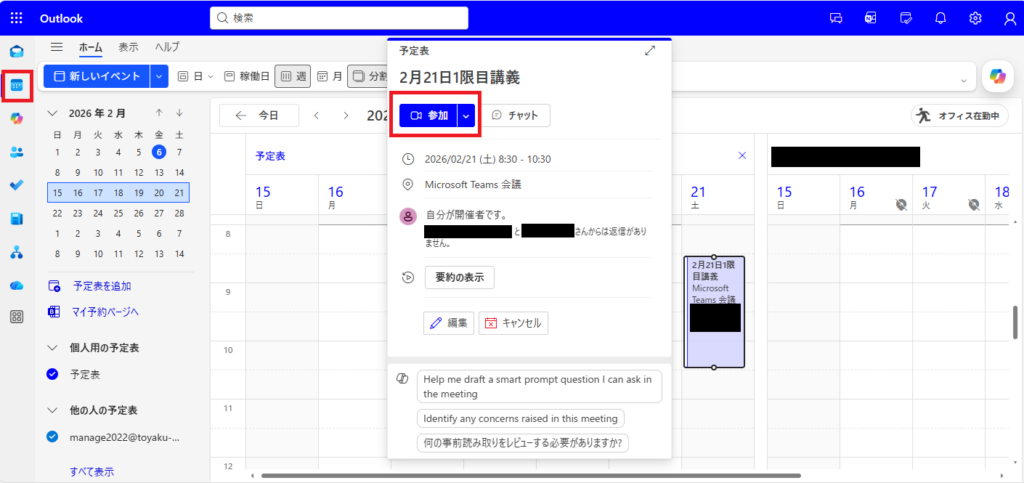Screen dimensions: 1024x483
Task: Click the search box at the top
Action: pyautogui.click(x=338, y=18)
